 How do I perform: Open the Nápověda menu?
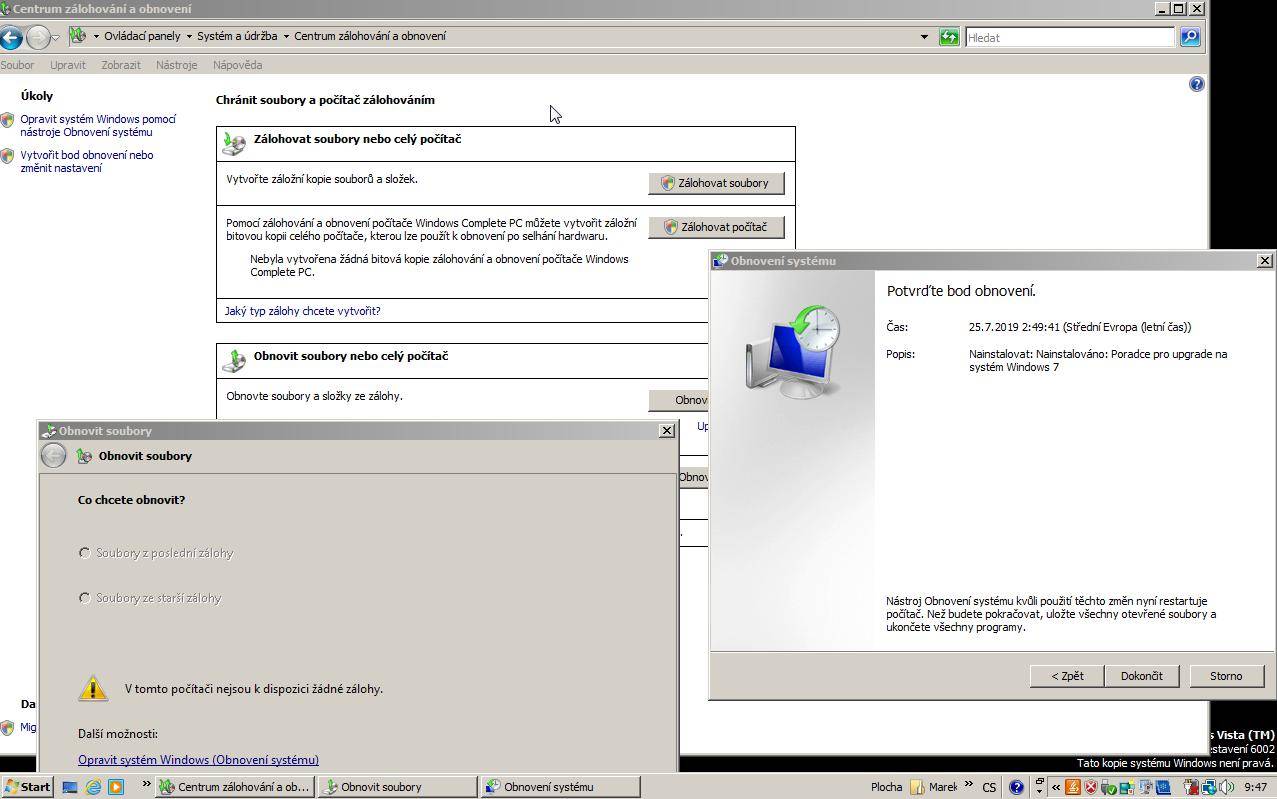(x=238, y=65)
